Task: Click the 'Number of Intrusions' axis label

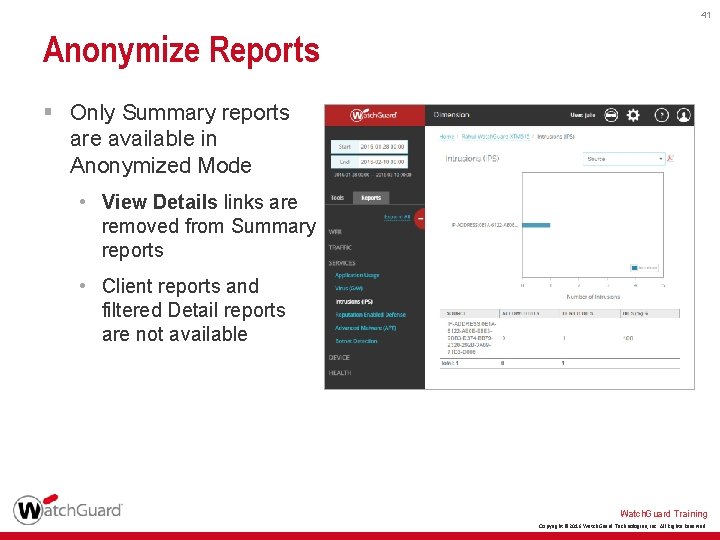Action: tap(593, 297)
